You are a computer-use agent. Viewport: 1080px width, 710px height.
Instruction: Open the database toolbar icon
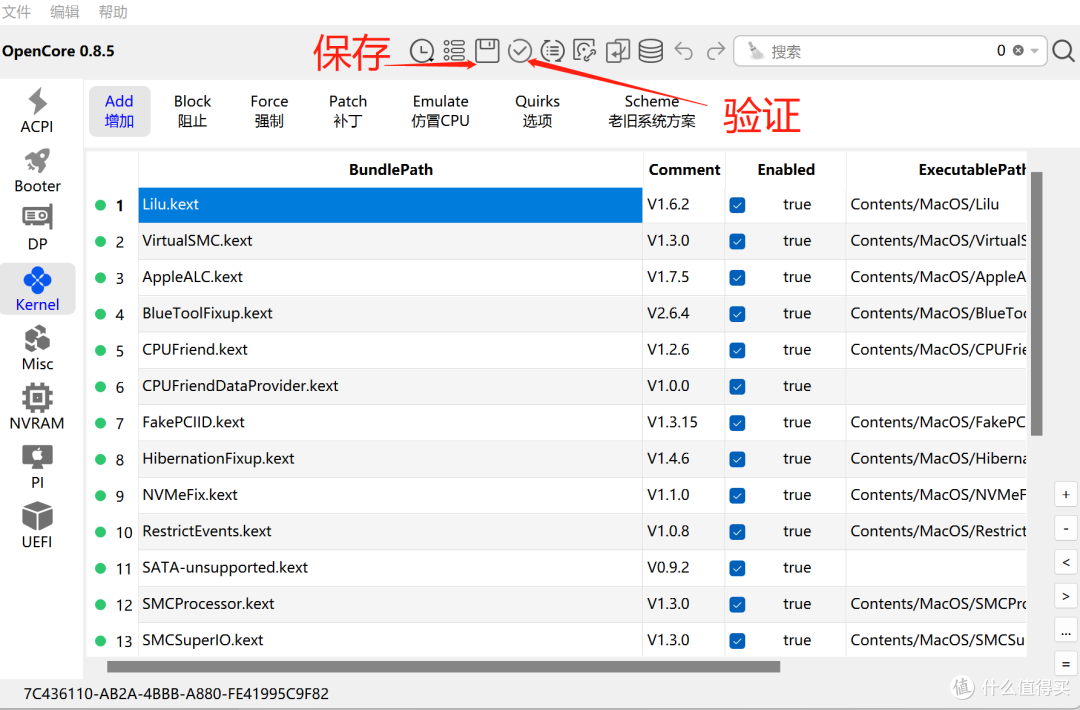click(650, 50)
